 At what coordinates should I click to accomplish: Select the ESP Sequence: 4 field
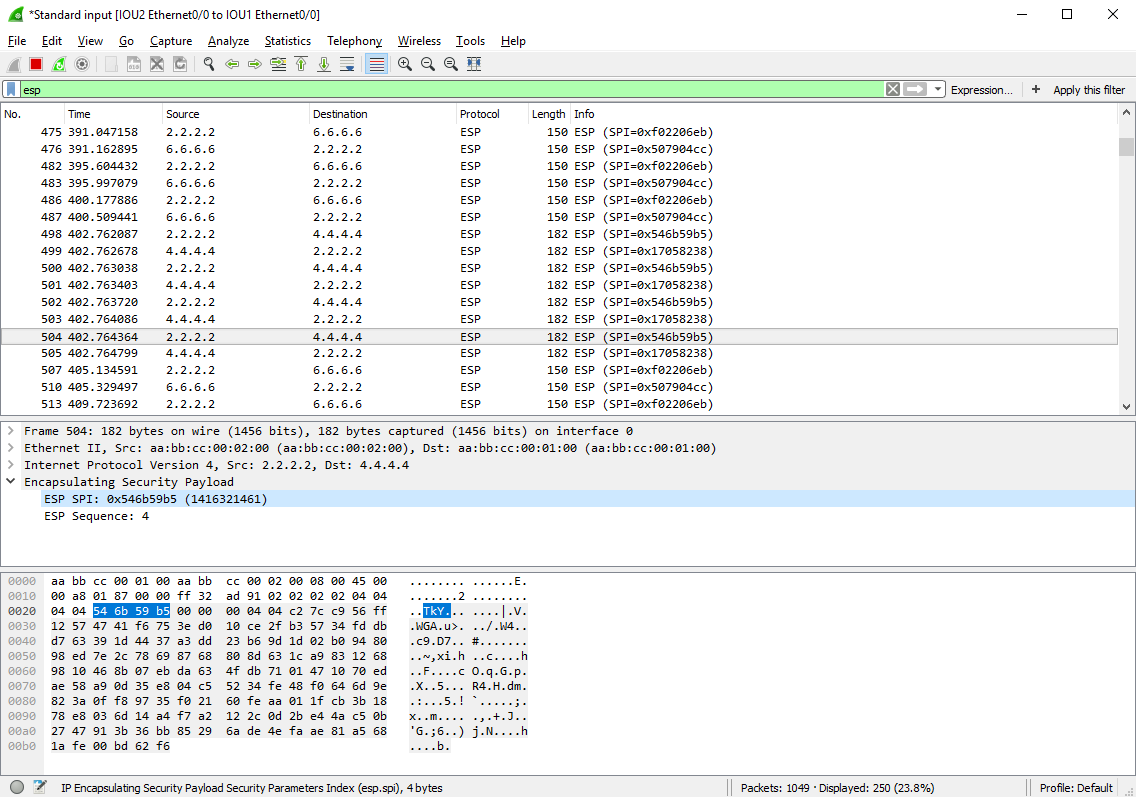tap(96, 516)
